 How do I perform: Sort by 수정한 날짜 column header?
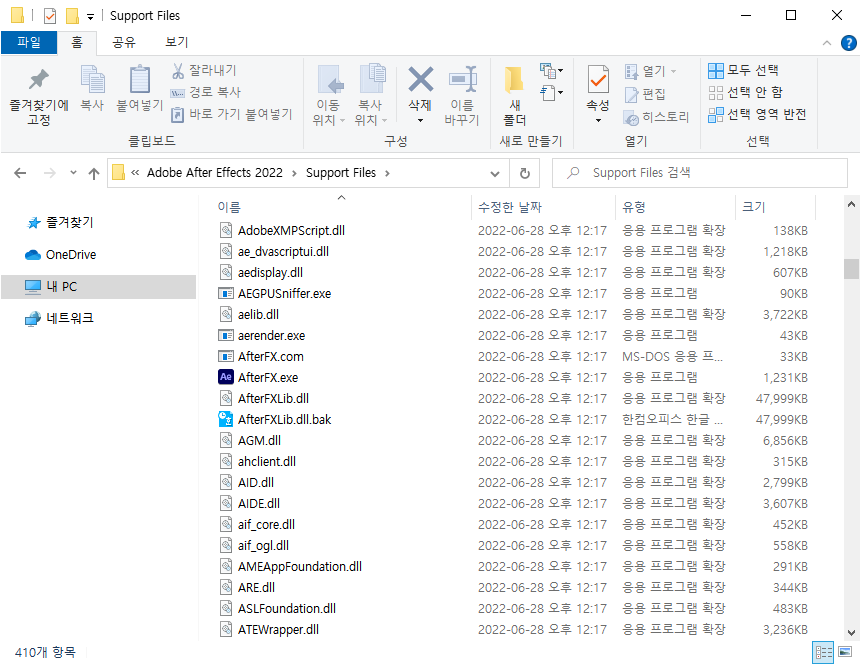coord(510,207)
